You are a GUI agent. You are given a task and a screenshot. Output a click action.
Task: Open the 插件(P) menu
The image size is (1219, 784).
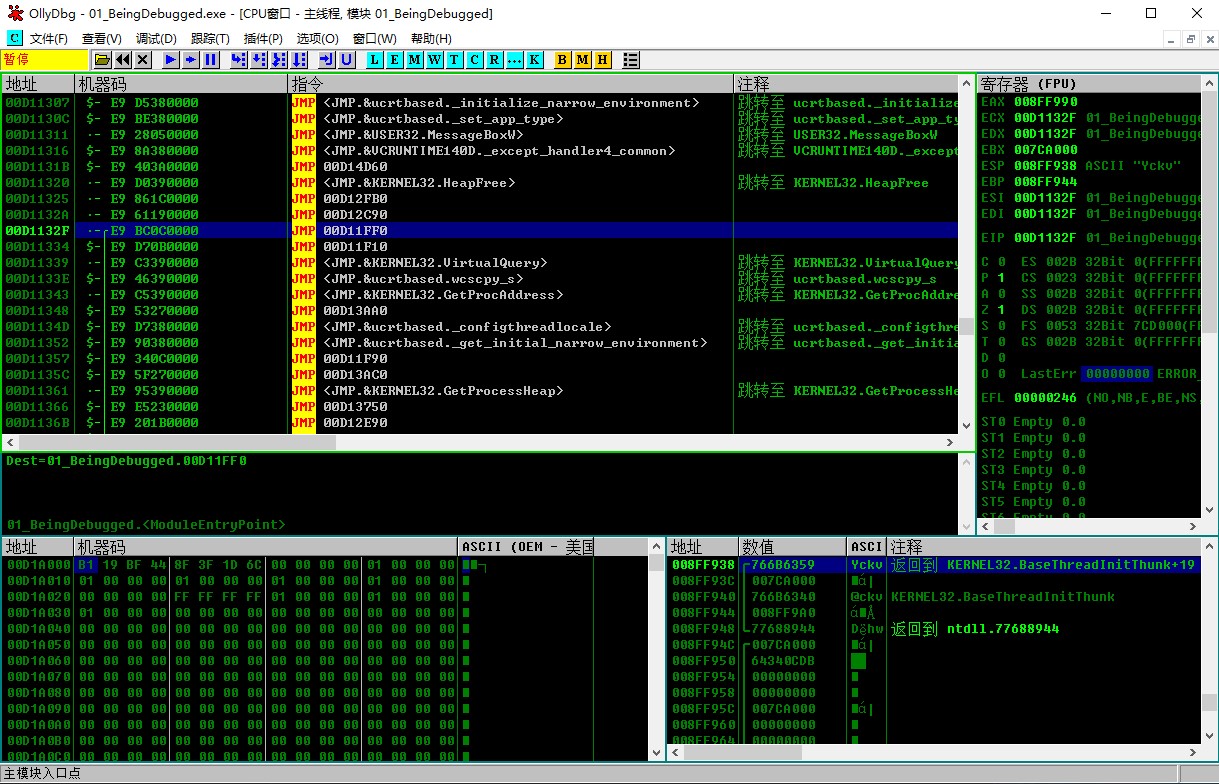tap(263, 39)
